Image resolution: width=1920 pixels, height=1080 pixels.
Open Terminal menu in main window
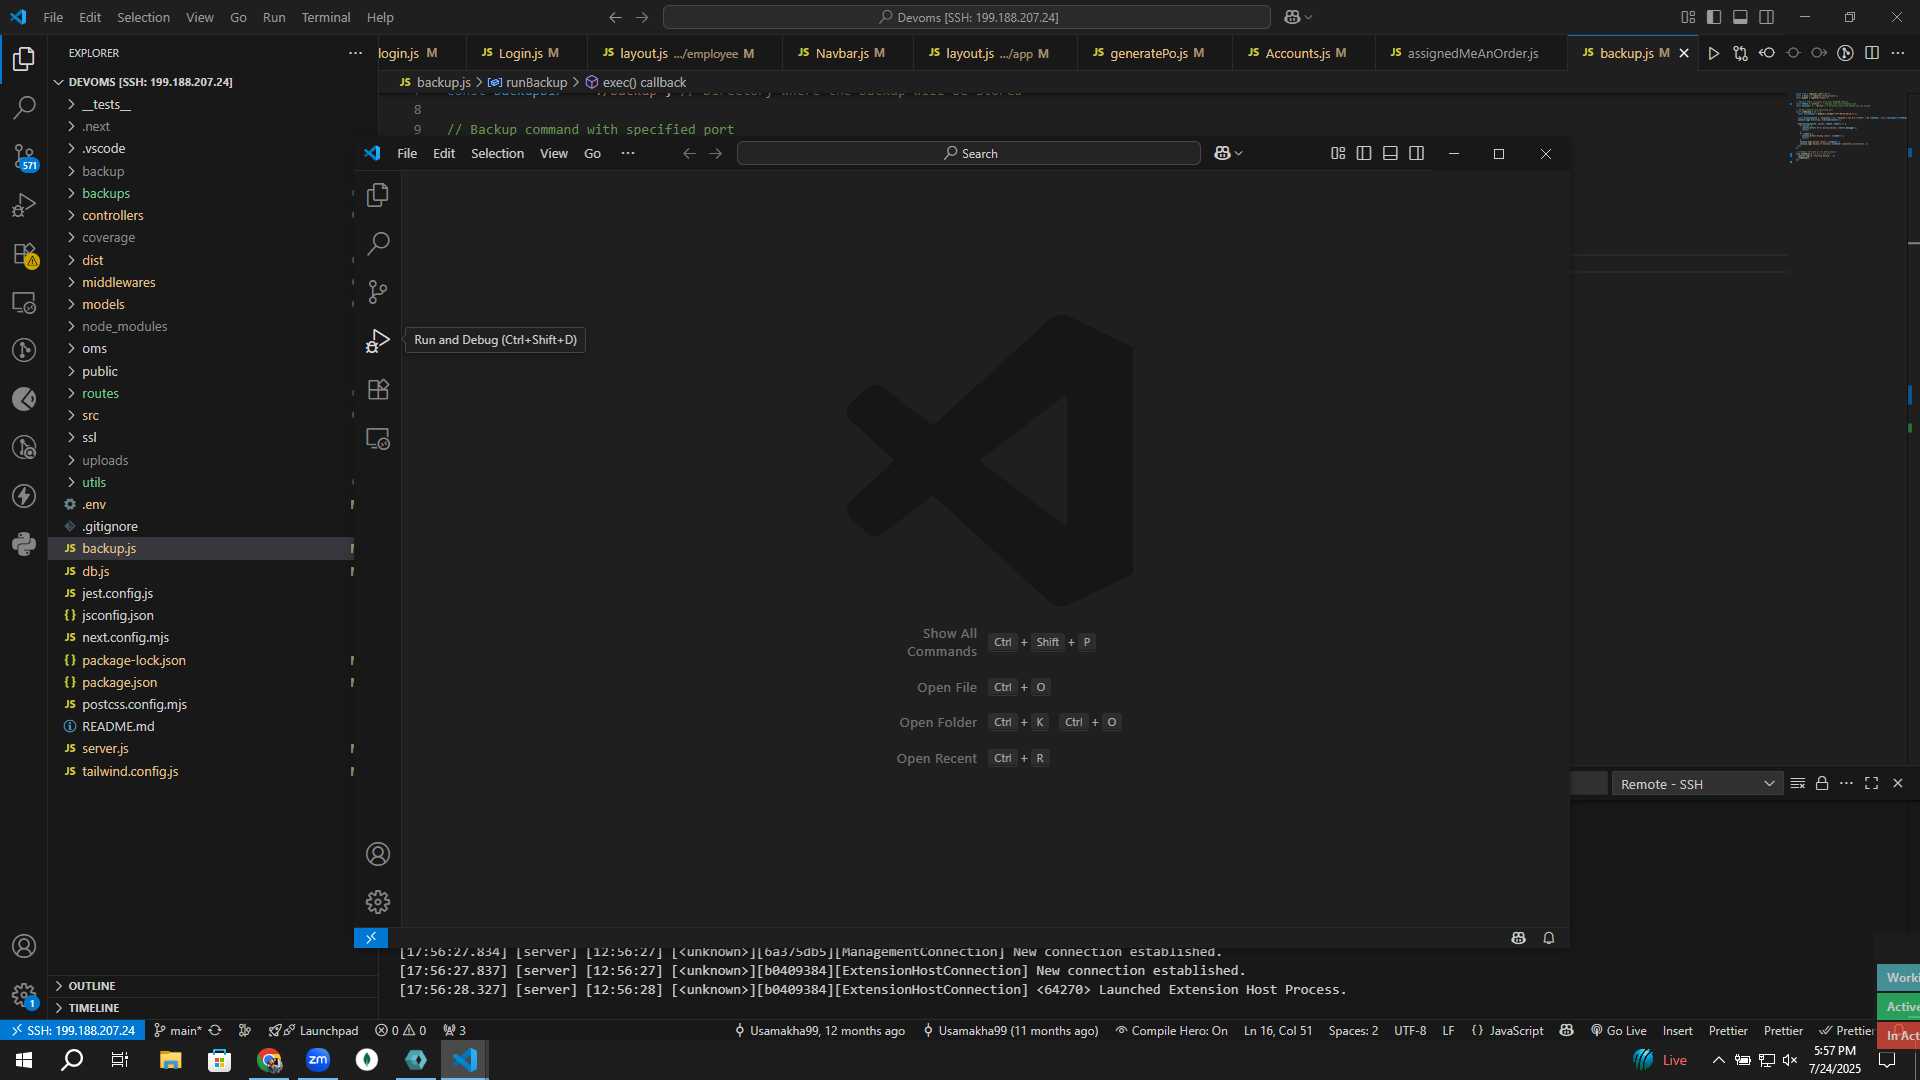click(x=326, y=17)
